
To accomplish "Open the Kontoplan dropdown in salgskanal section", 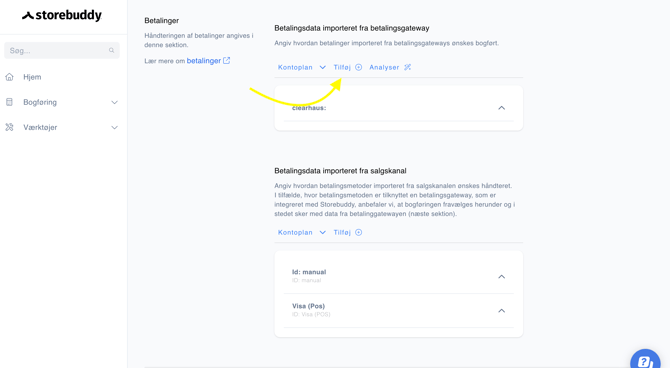I will (302, 233).
